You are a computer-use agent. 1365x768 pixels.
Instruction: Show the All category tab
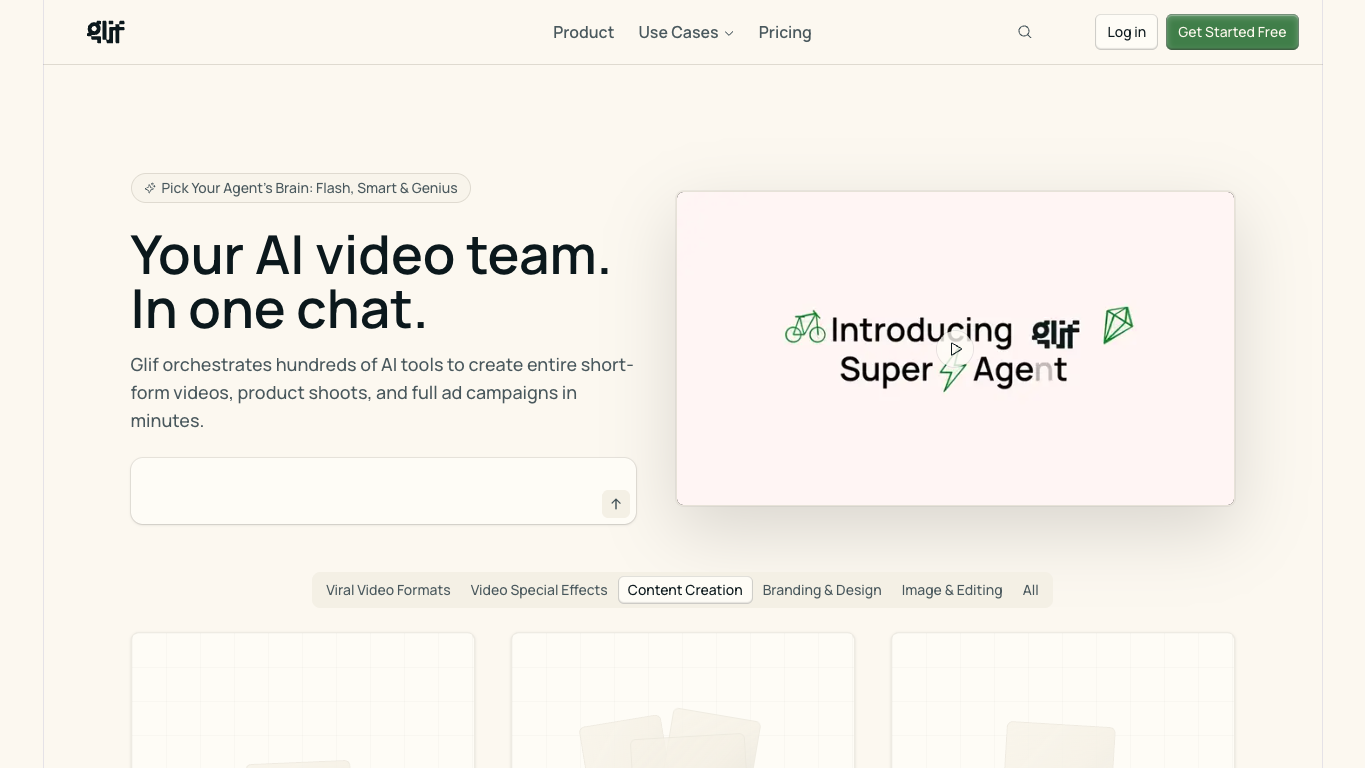[1031, 590]
